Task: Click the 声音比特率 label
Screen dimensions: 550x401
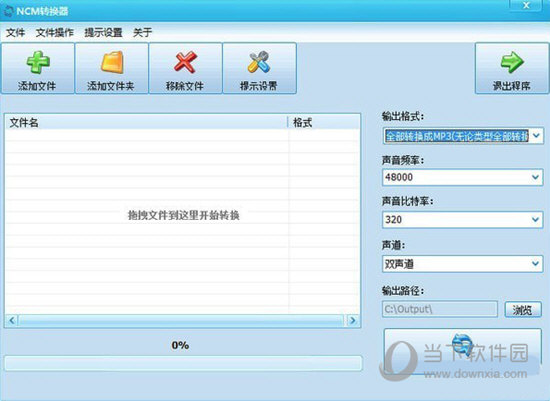Action: click(x=408, y=201)
